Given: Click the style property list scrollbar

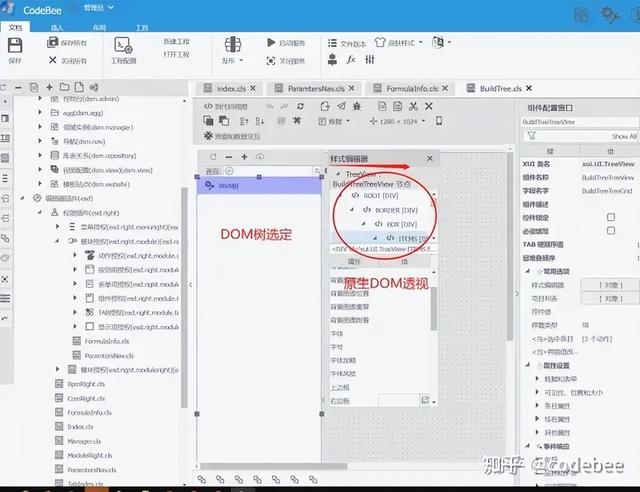Looking at the screenshot, I should (x=433, y=308).
